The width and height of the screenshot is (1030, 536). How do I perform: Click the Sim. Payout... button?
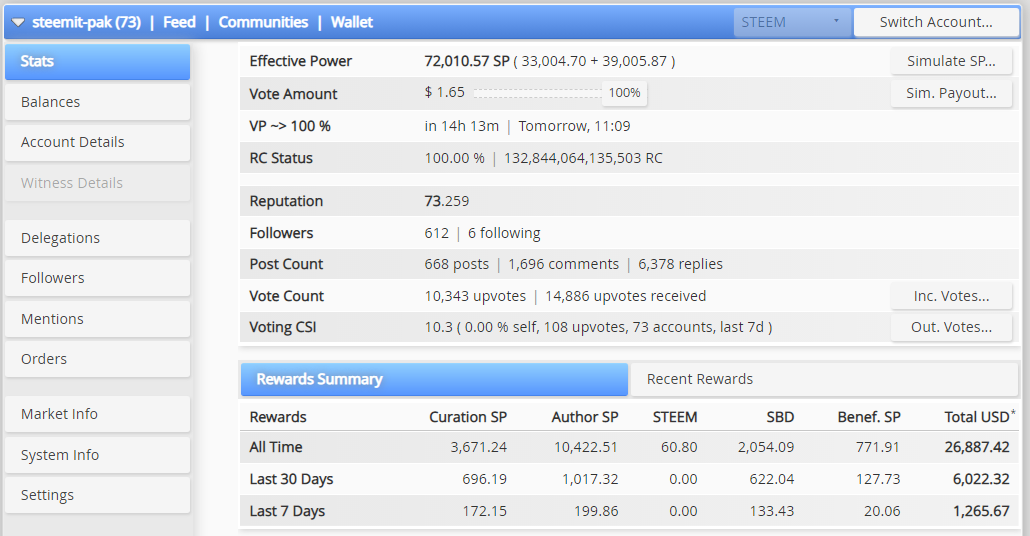[x=951, y=93]
